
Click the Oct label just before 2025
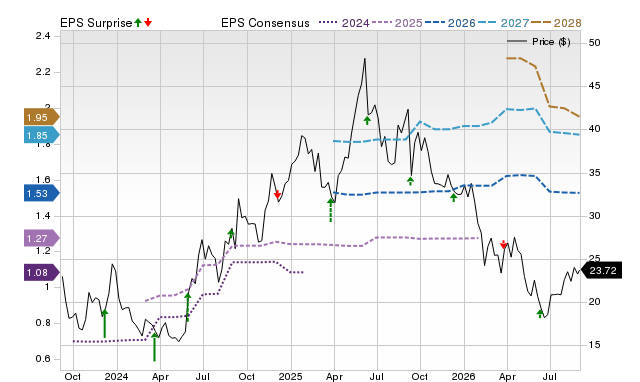[246, 376]
